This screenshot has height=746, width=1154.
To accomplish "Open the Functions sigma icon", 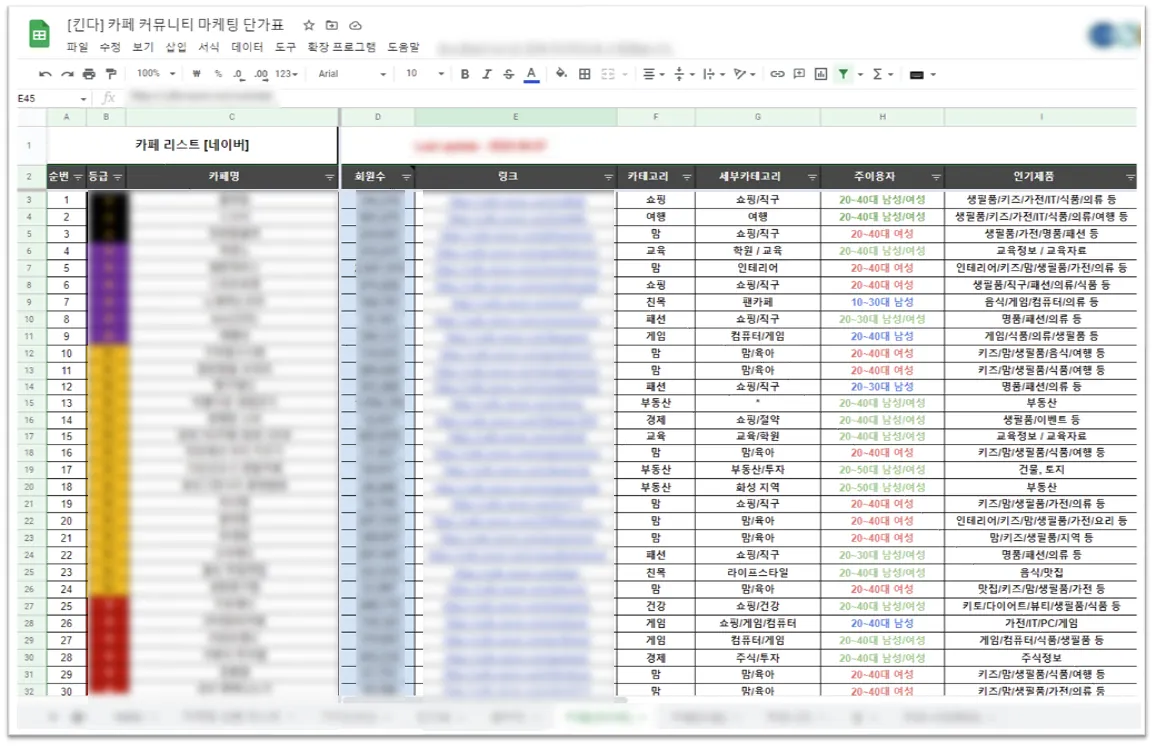I will click(877, 74).
